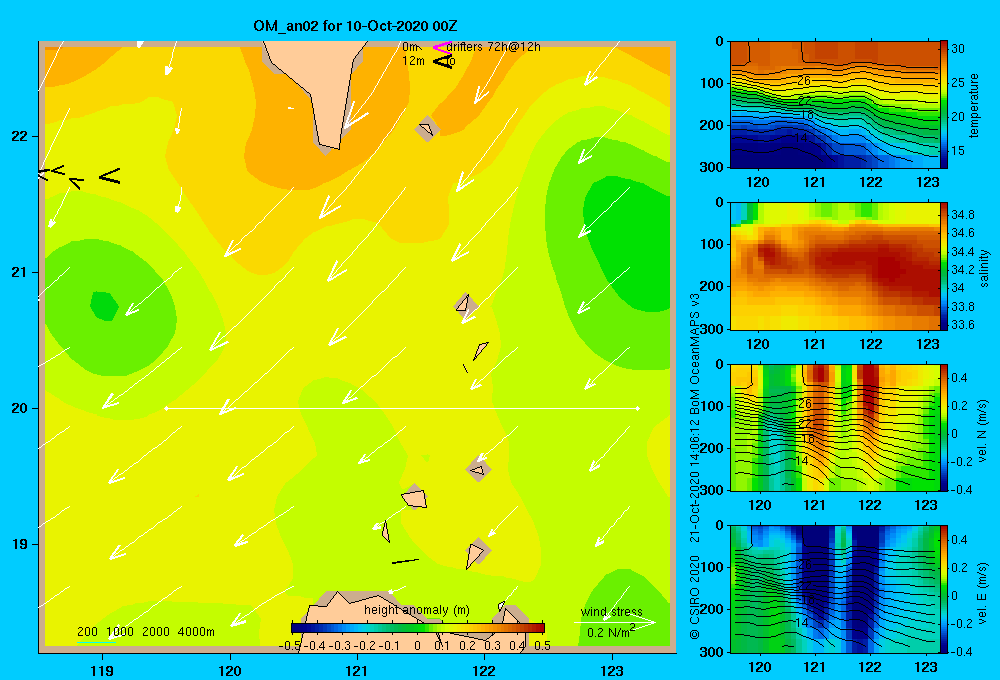
Task: Click the vertical '© CSIRO 2020' credit text
Action: 695,597
